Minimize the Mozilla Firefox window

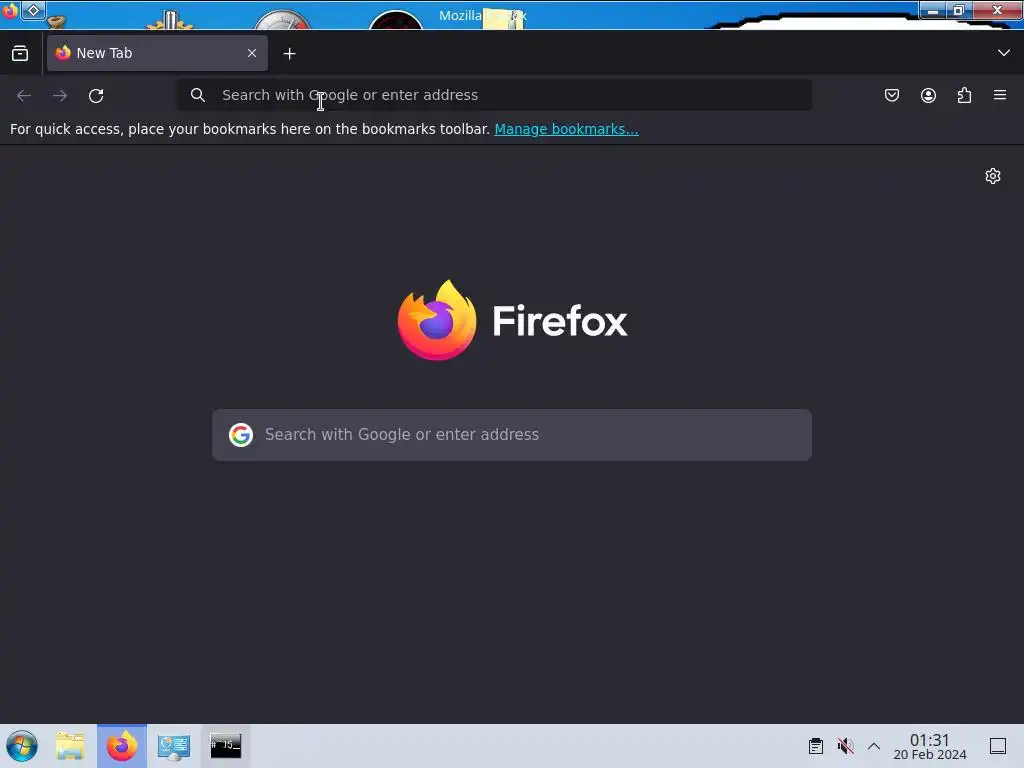pos(933,10)
